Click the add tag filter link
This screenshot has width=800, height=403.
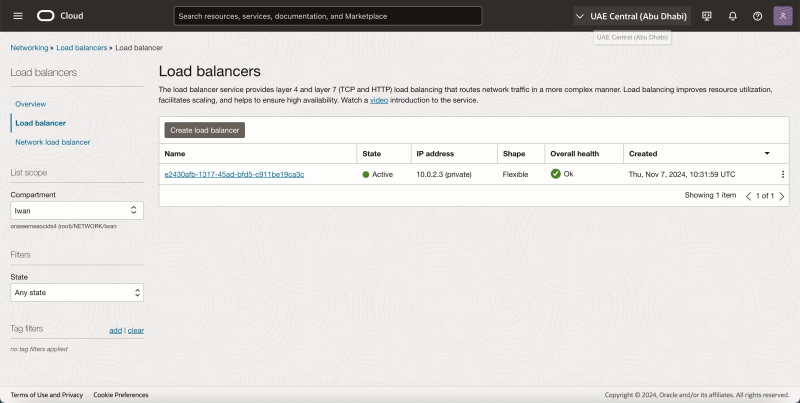click(115, 330)
